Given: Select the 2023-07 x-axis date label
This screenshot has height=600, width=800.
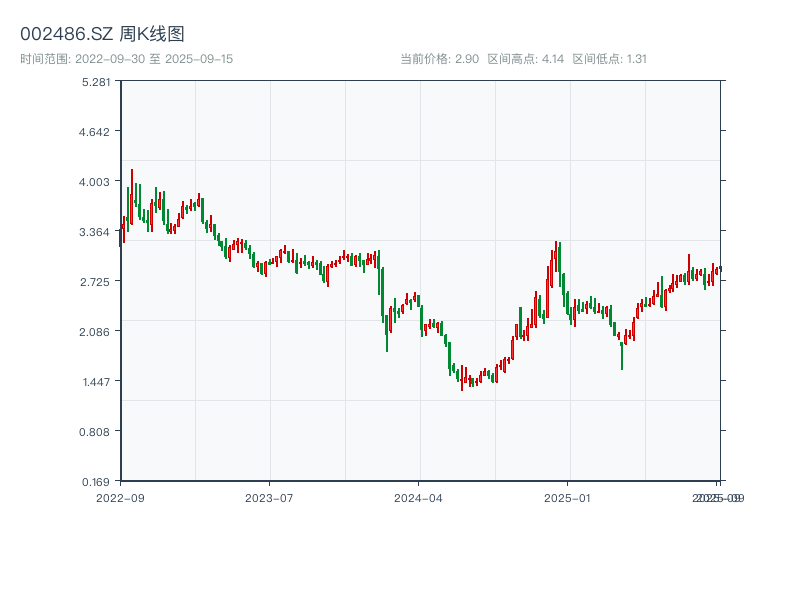Looking at the screenshot, I should 270,497.
